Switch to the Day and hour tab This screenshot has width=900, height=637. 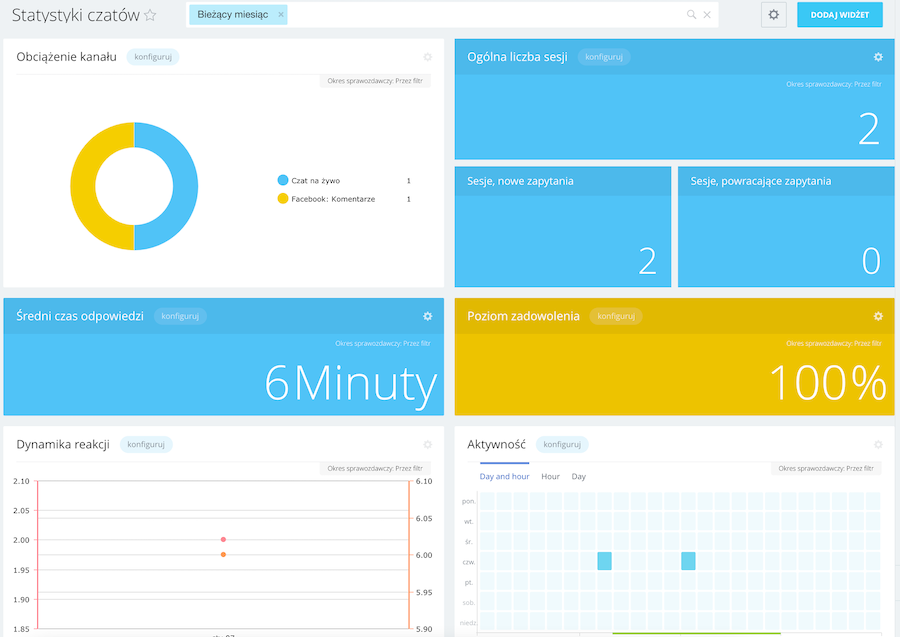pyautogui.click(x=505, y=476)
